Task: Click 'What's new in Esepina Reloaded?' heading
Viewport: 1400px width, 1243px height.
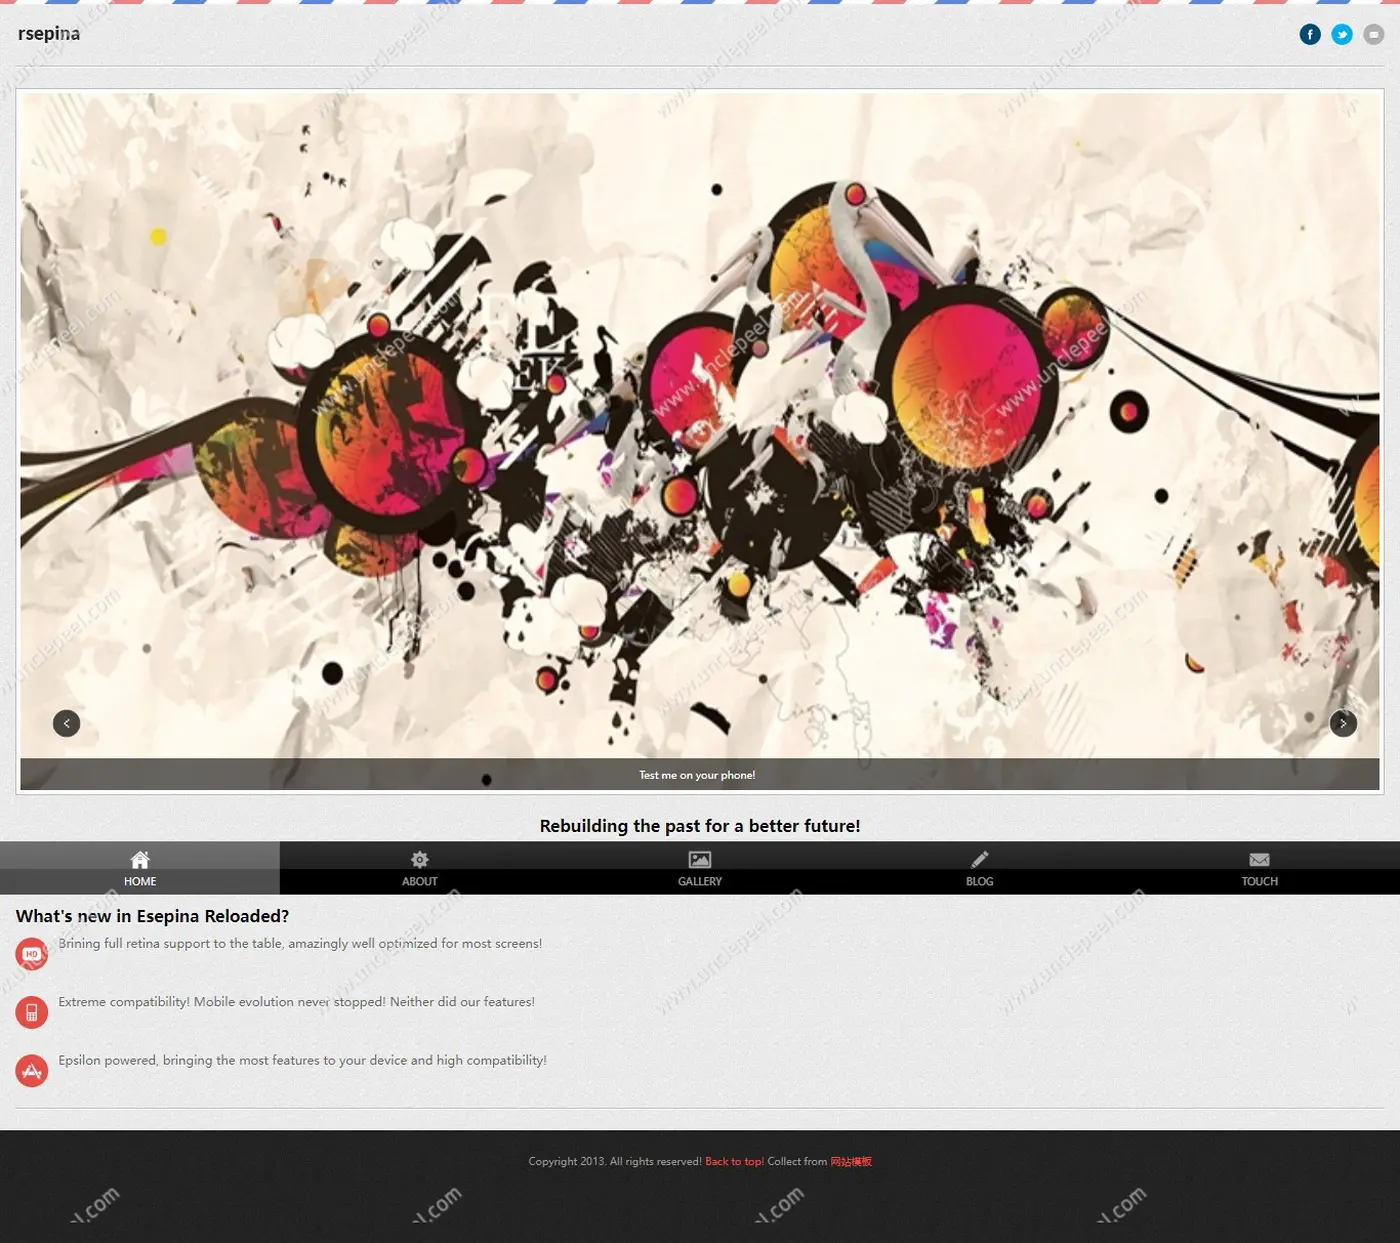Action: point(152,916)
